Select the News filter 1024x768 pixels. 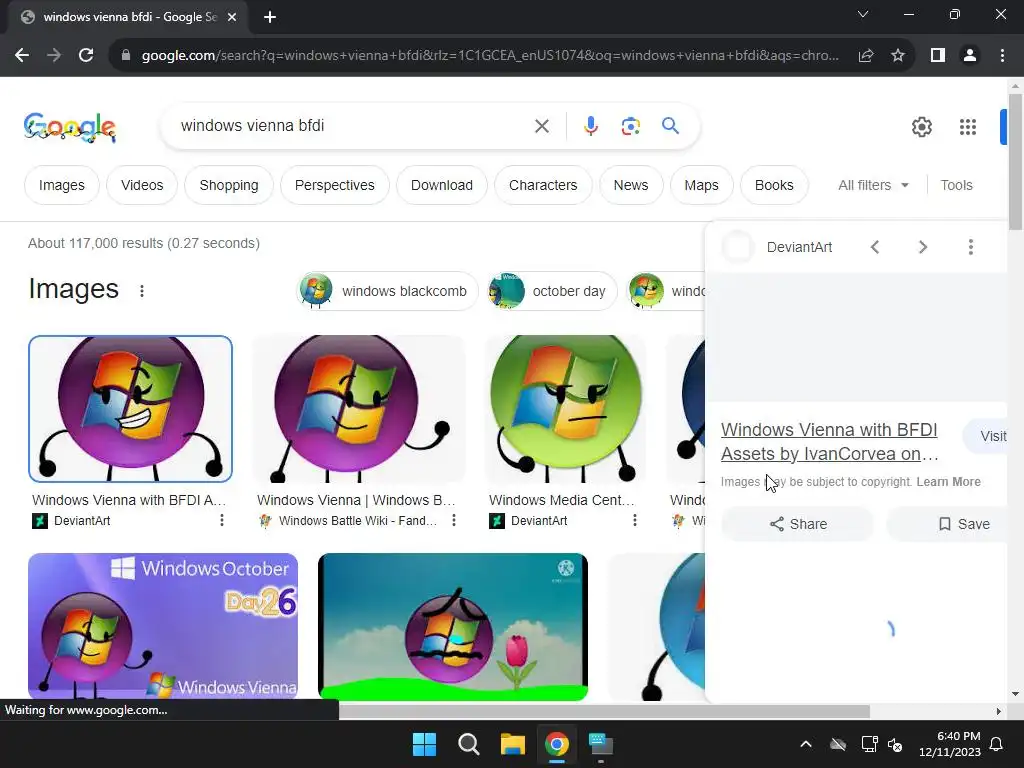[x=630, y=185]
